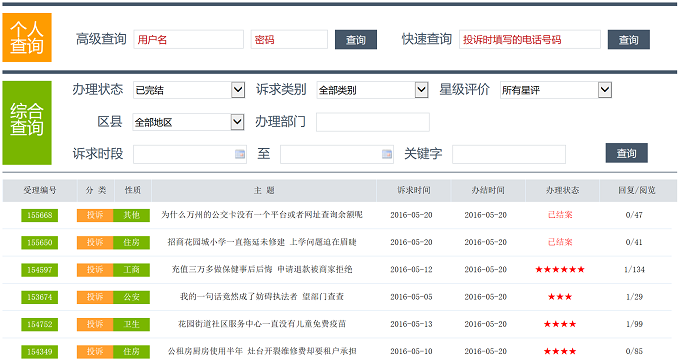The image size is (680, 360).
Task: Click 查询 button in 综合查询 section
Action: [626, 153]
